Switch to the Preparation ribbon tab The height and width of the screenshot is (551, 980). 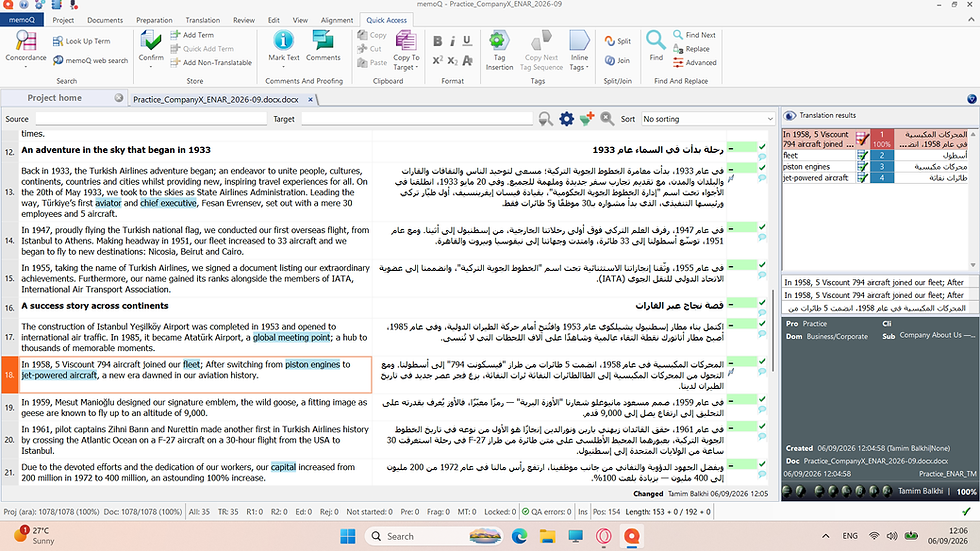(154, 20)
